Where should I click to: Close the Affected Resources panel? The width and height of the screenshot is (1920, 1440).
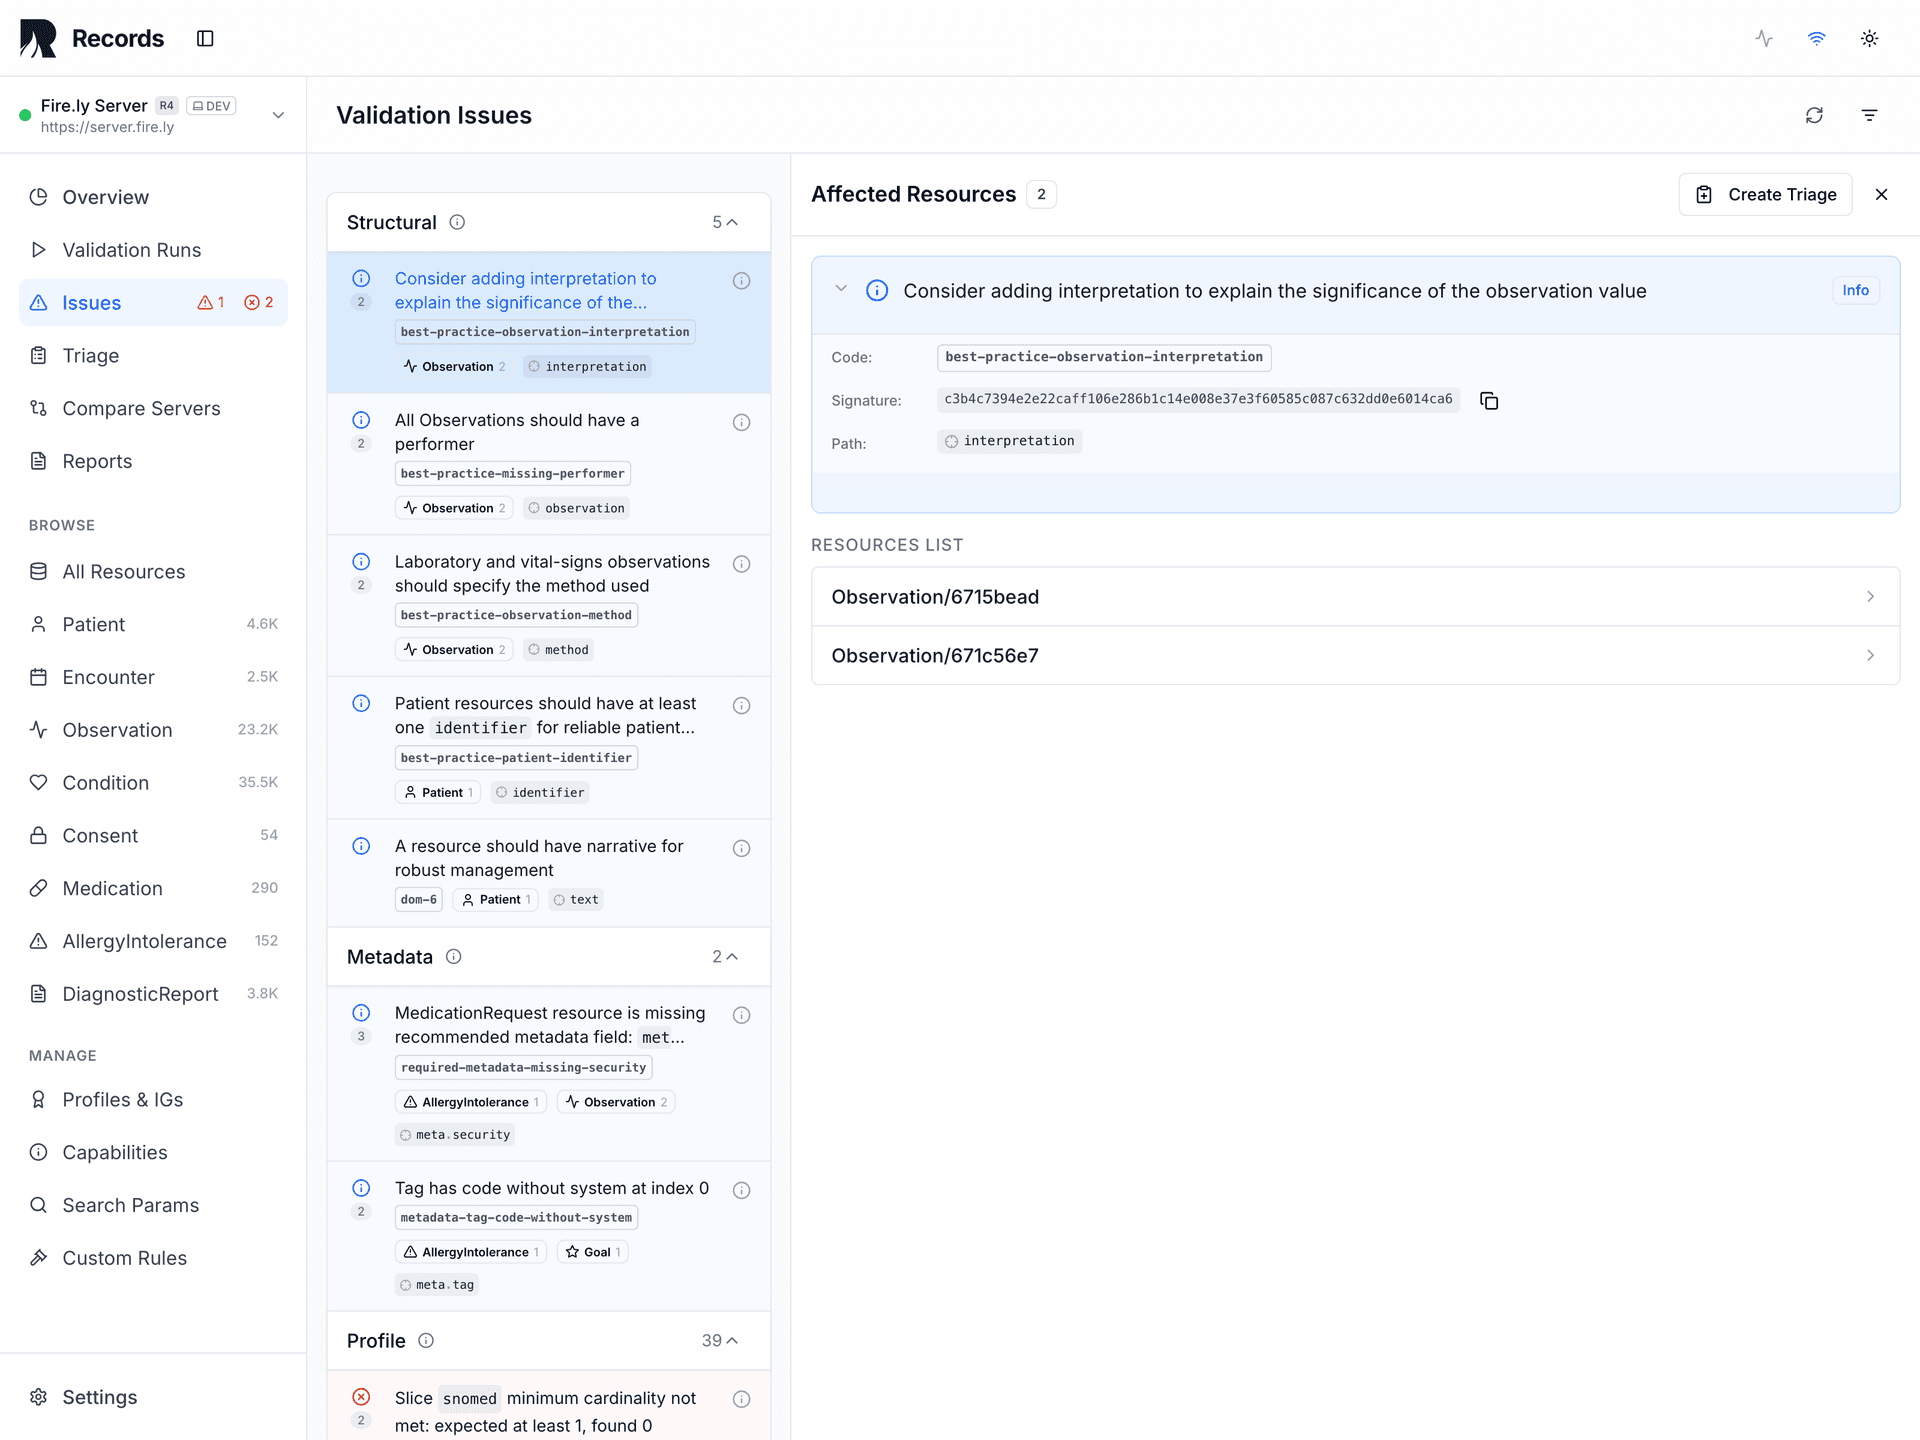[1882, 194]
